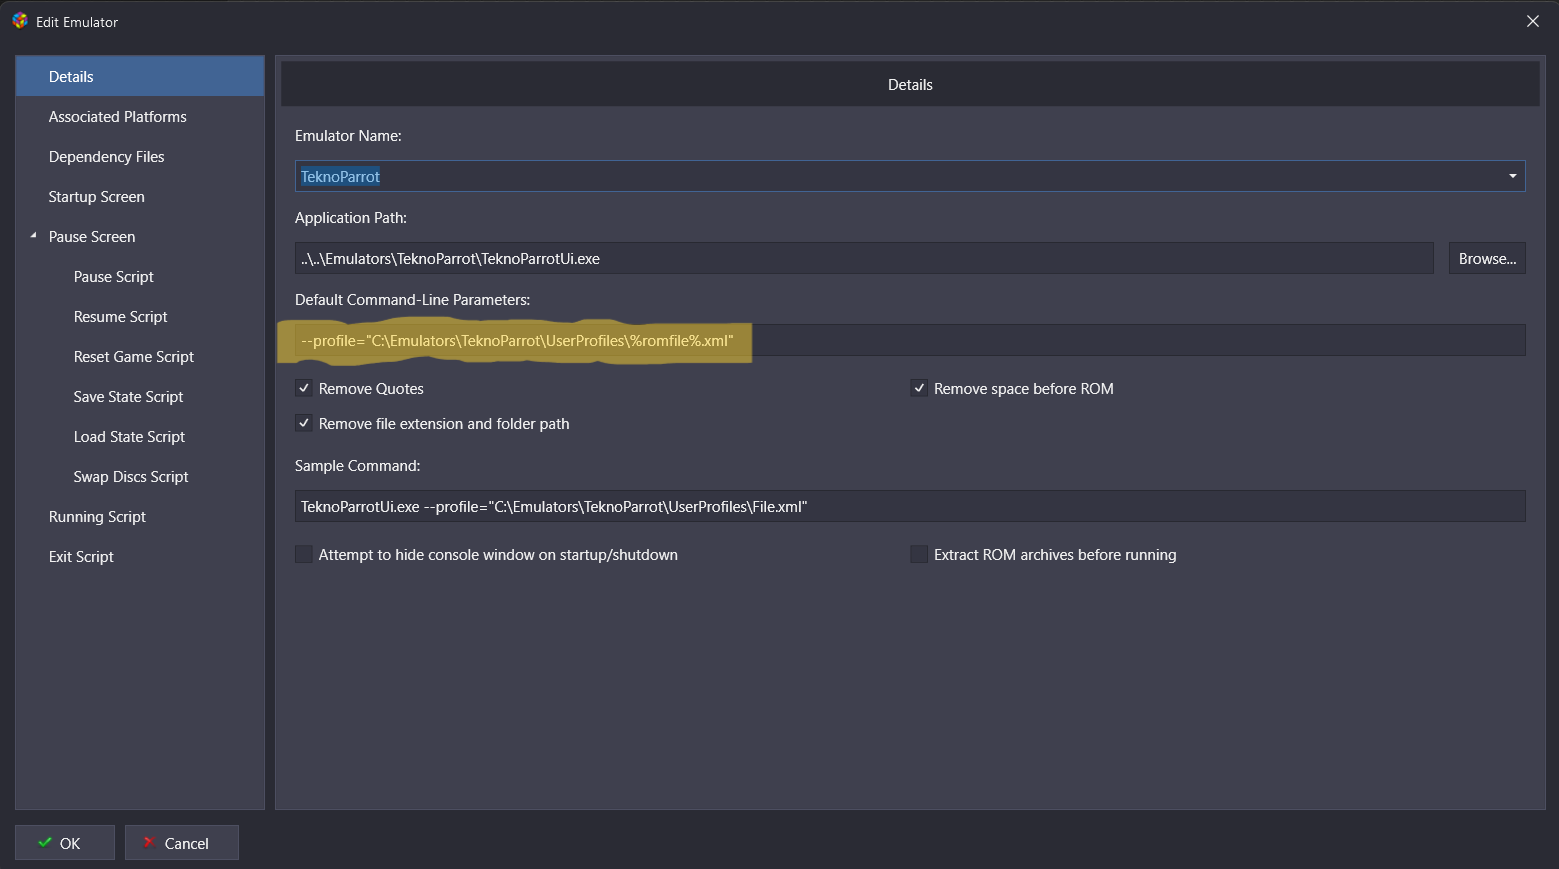Viewport: 1559px width, 869px height.
Task: Open the Emulator Name dropdown arrow
Action: point(1512,176)
